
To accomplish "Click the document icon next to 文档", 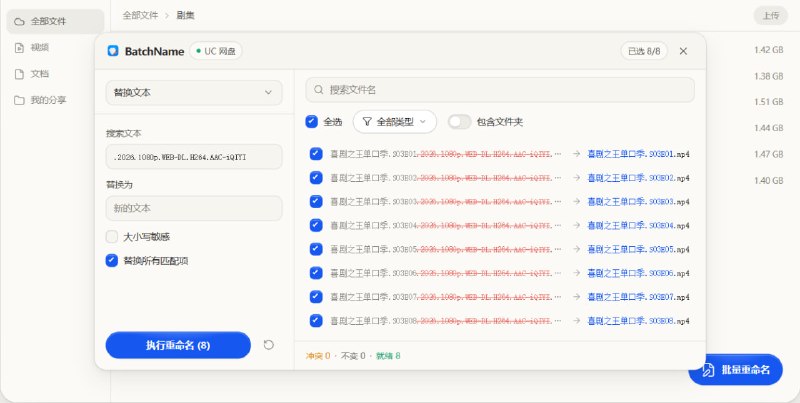I will click(x=19, y=74).
